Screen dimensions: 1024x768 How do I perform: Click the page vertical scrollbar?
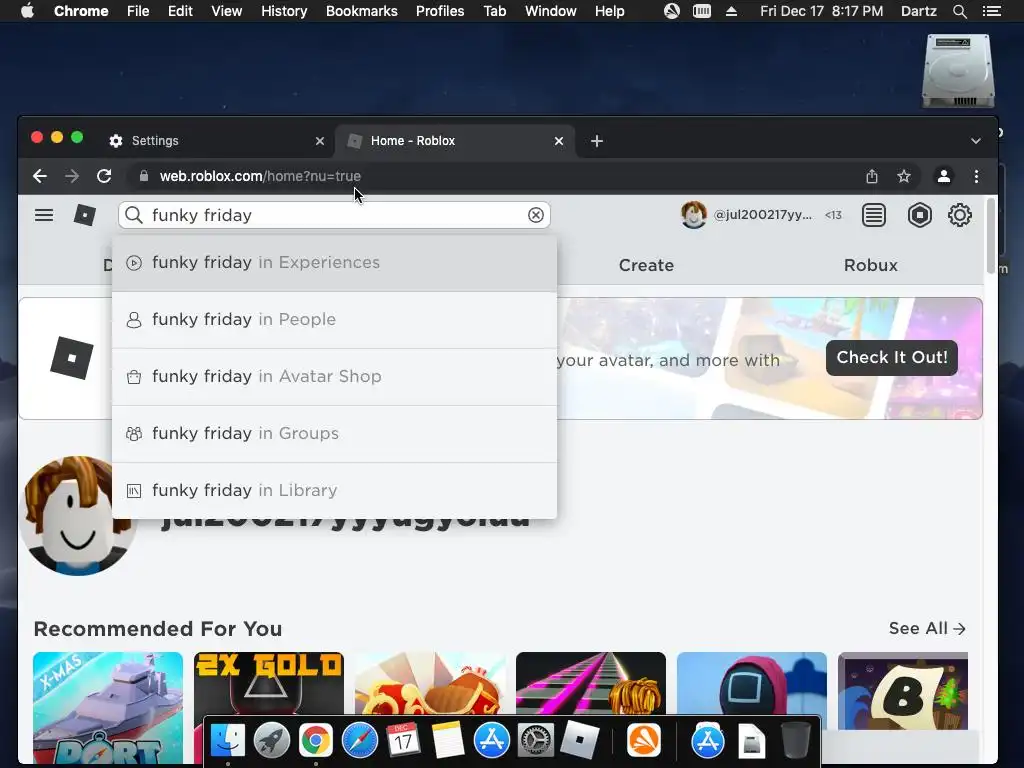click(x=991, y=236)
